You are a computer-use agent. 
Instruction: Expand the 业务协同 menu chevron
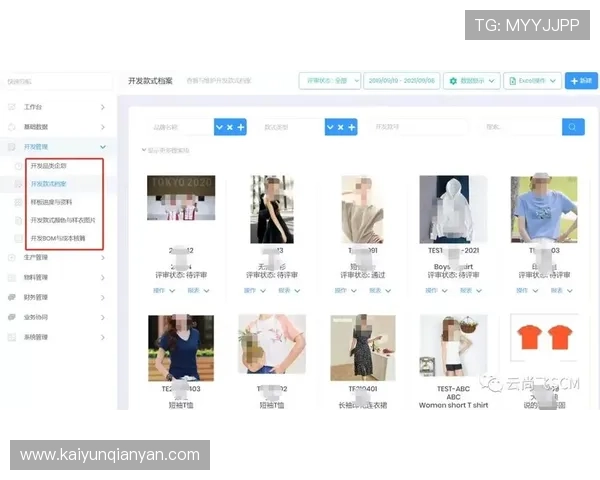103,317
